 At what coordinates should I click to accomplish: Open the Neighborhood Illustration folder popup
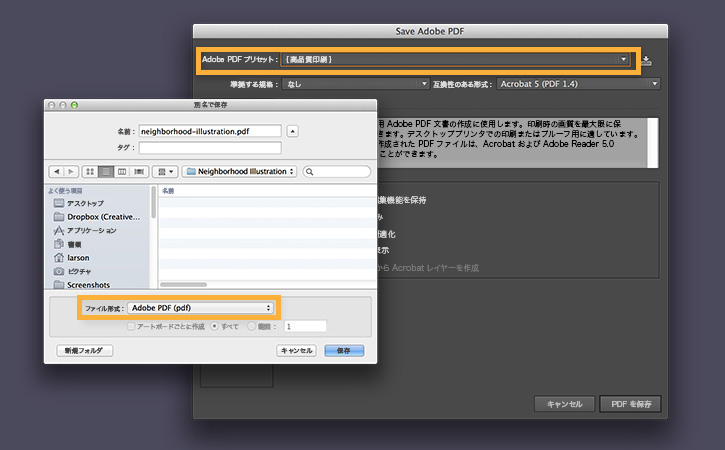point(240,172)
